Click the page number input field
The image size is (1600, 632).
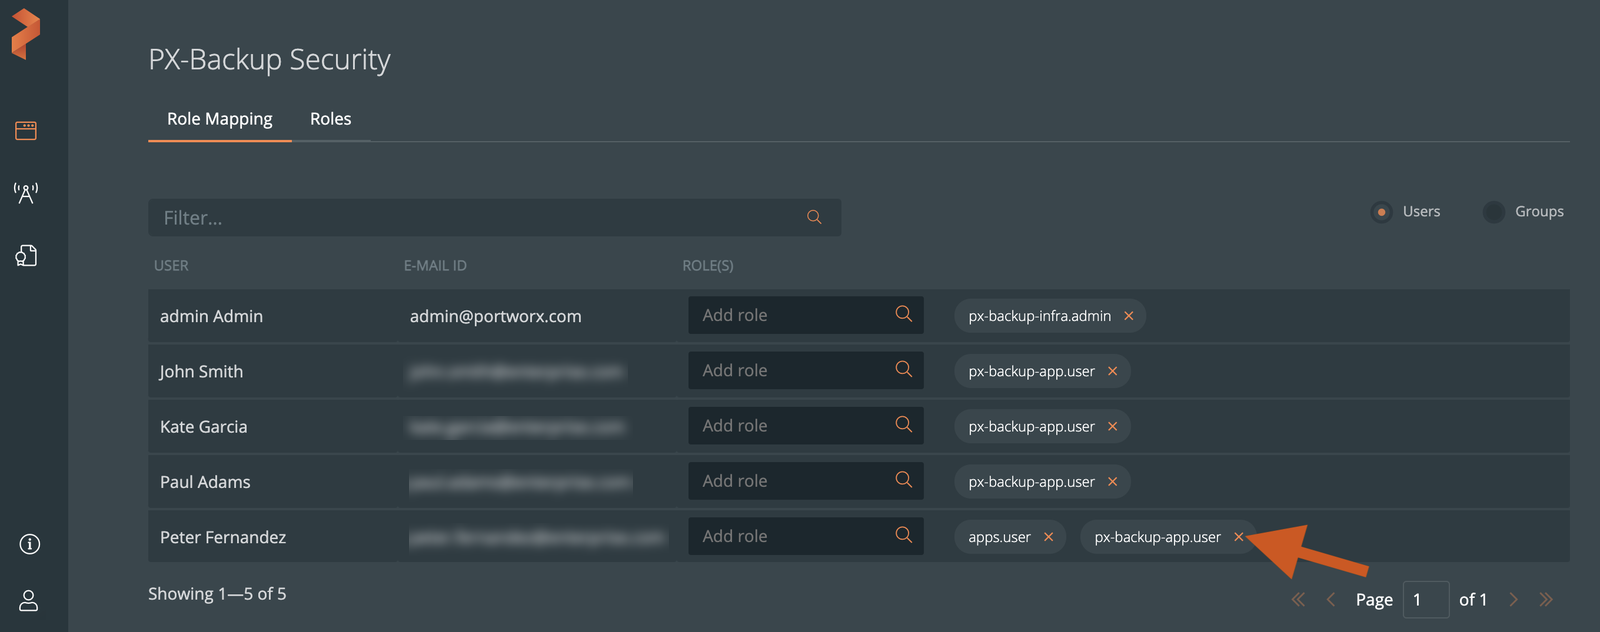[1425, 600]
